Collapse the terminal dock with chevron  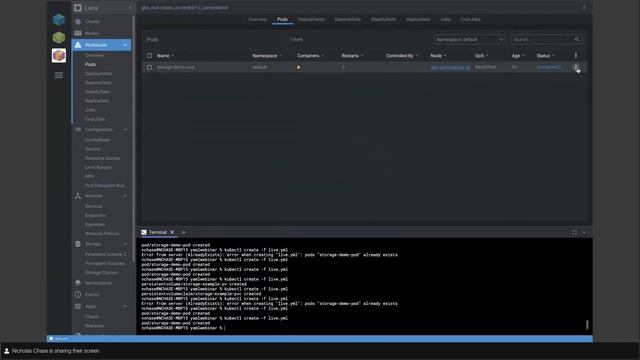pos(584,232)
